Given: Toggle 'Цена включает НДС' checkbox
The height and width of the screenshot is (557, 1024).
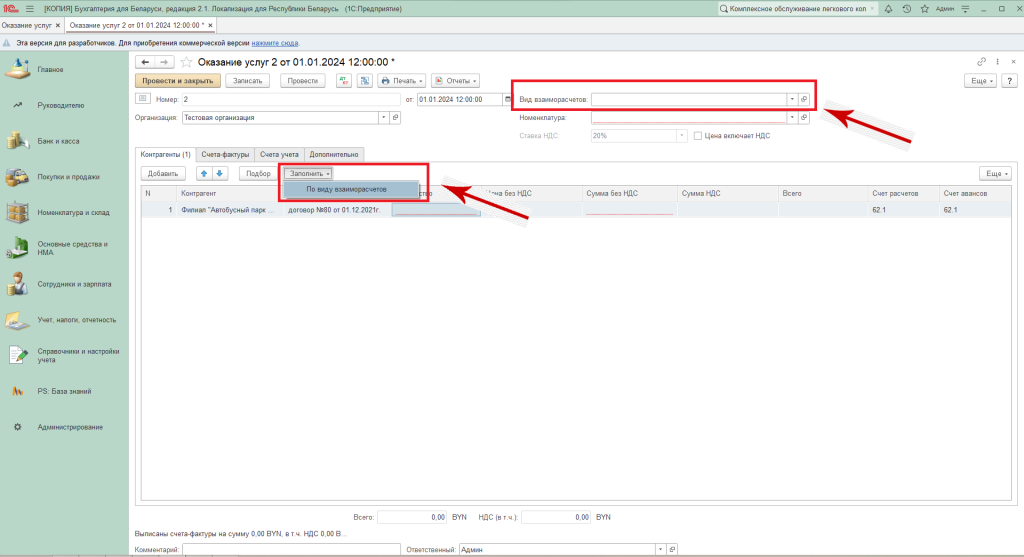Looking at the screenshot, I should click(698, 135).
